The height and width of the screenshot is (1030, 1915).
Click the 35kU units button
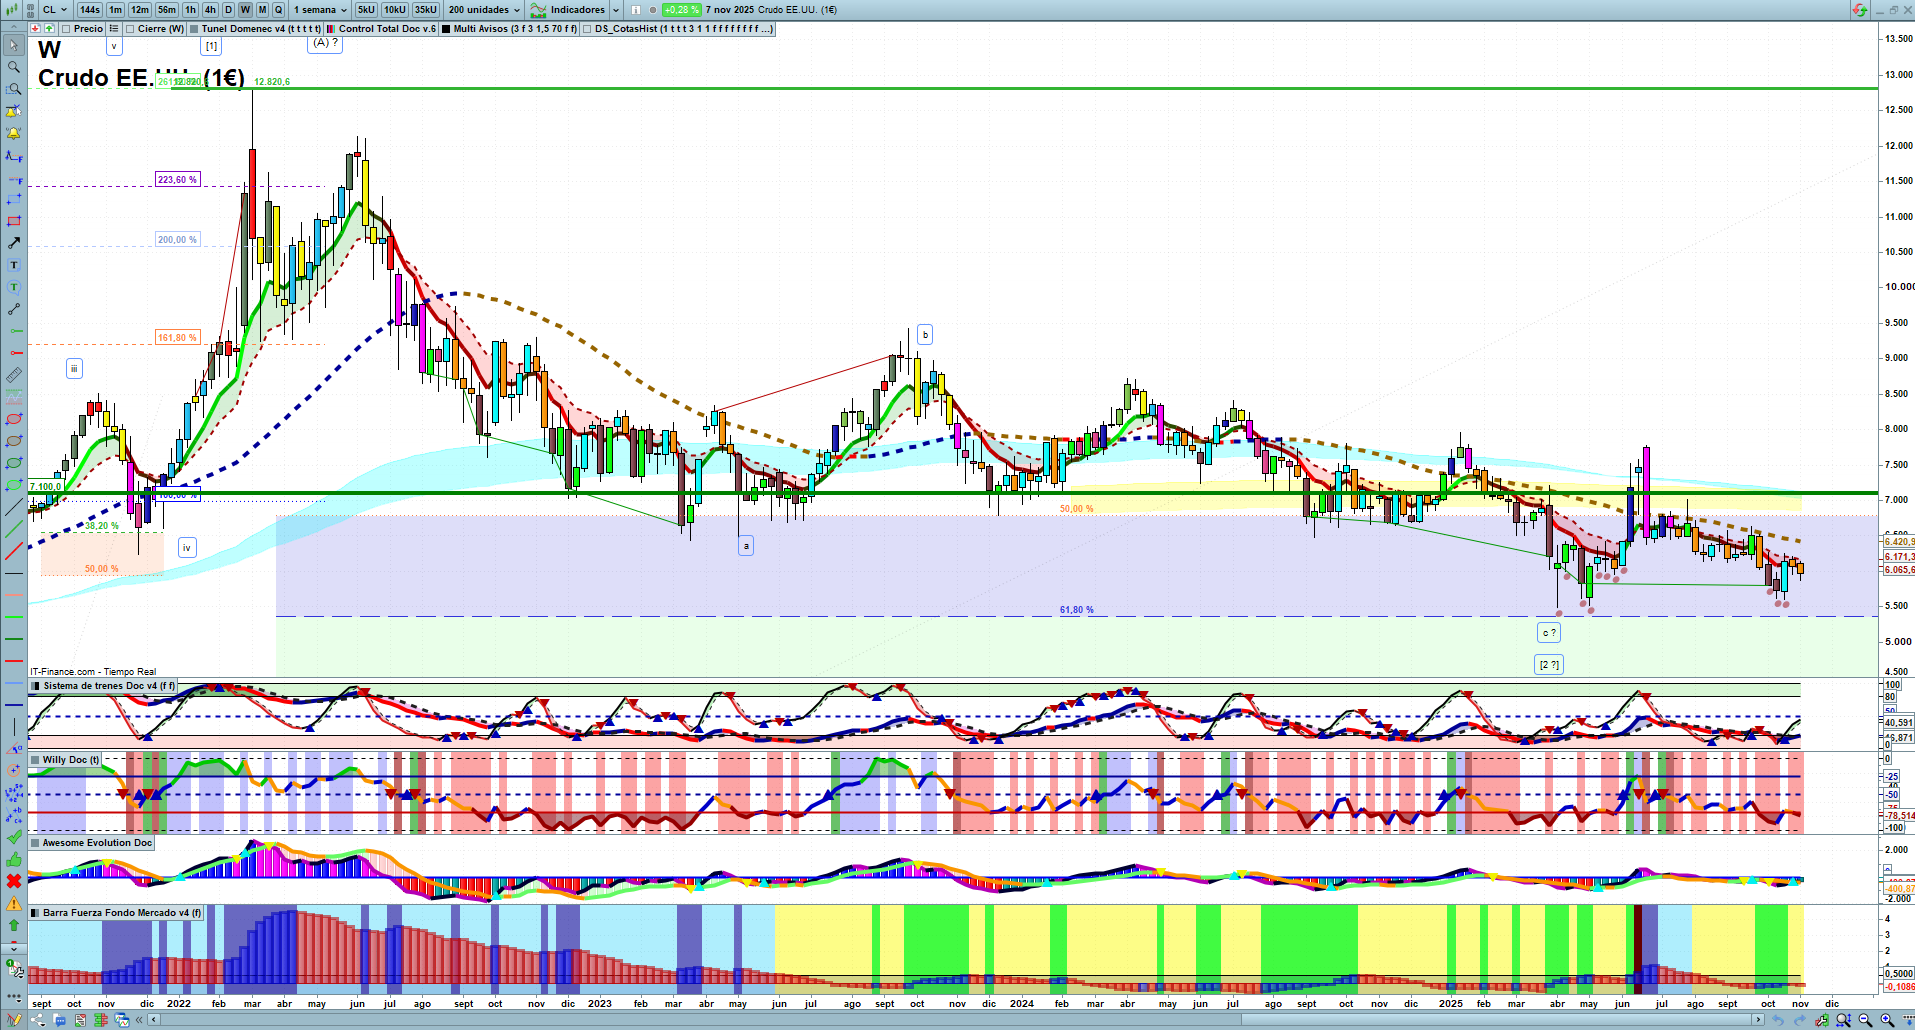tap(426, 10)
